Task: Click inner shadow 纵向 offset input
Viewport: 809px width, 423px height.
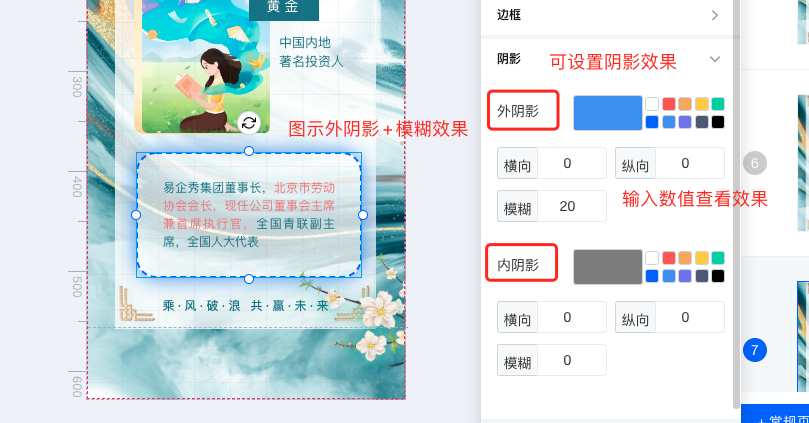Action: [690, 317]
